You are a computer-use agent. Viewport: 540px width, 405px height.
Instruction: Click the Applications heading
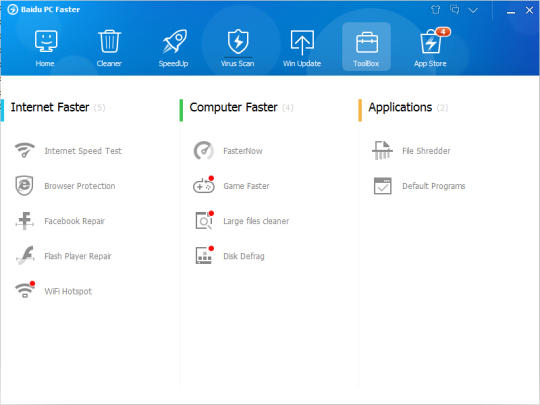pos(400,107)
